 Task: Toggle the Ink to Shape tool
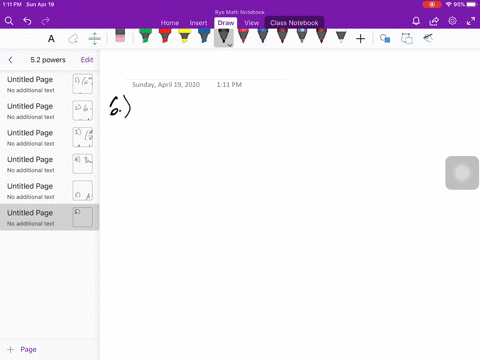(x=407, y=39)
